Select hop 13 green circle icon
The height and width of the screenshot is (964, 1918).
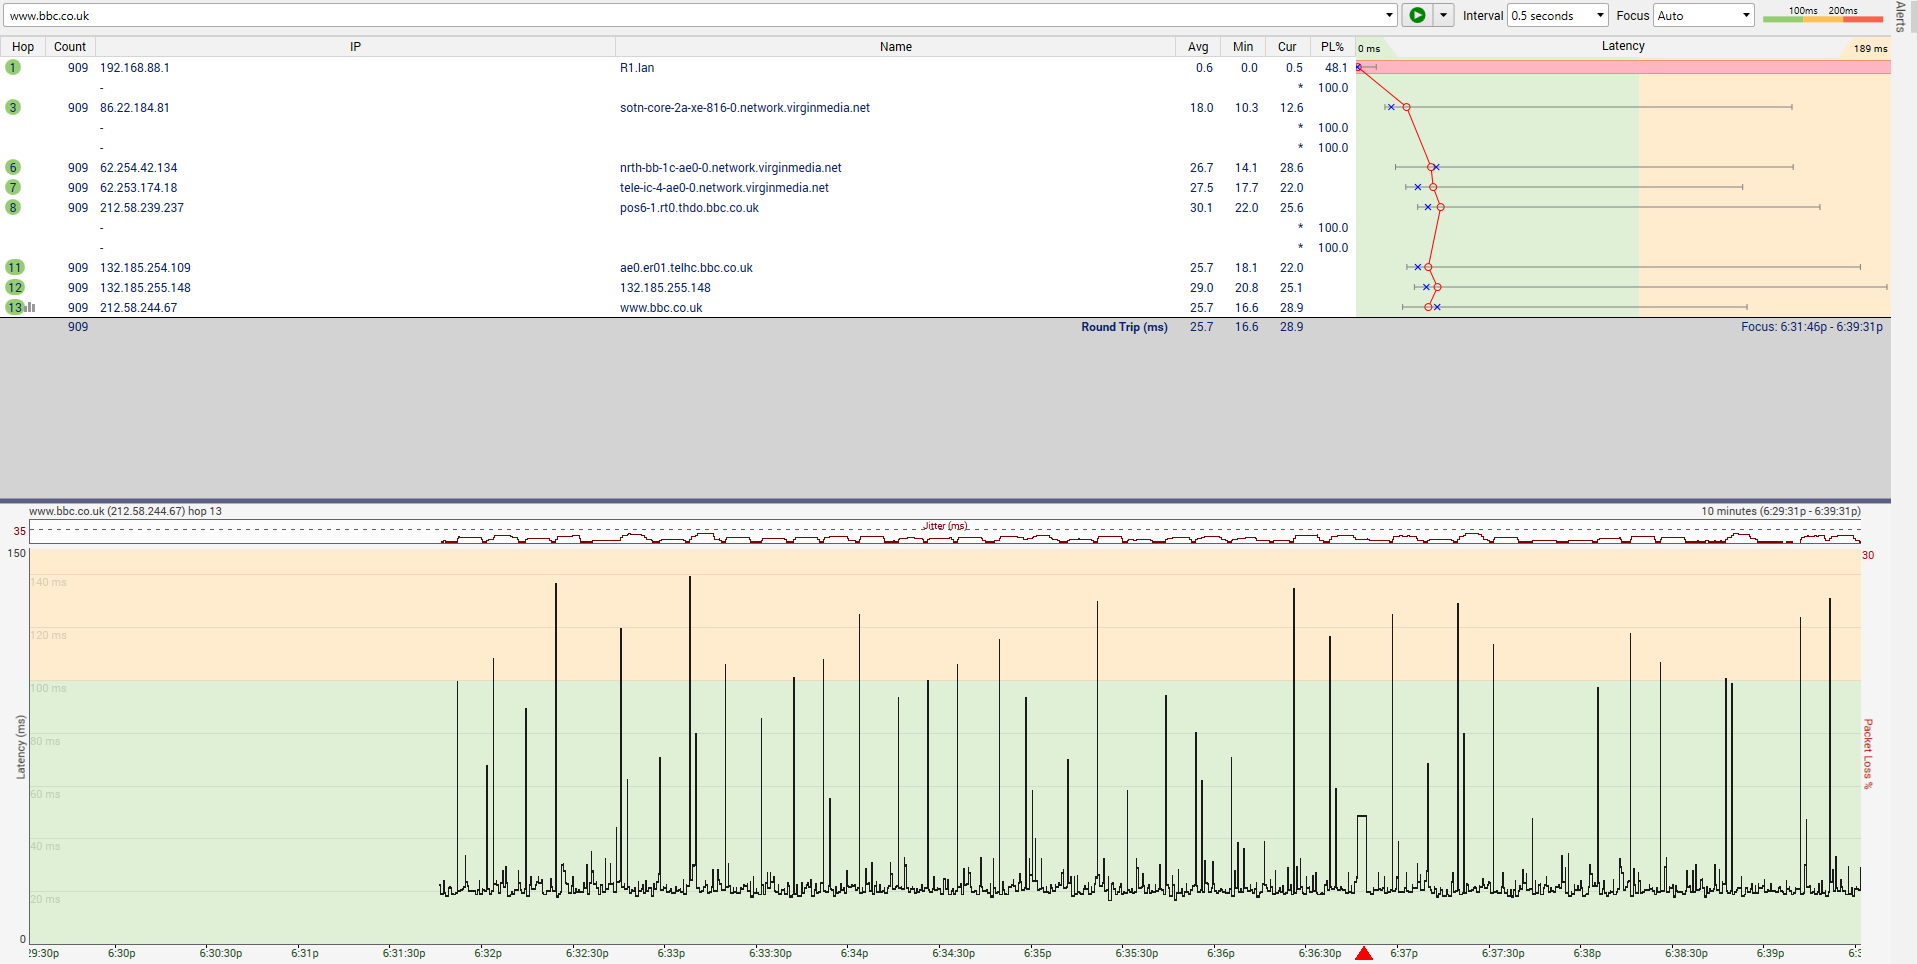[14, 307]
